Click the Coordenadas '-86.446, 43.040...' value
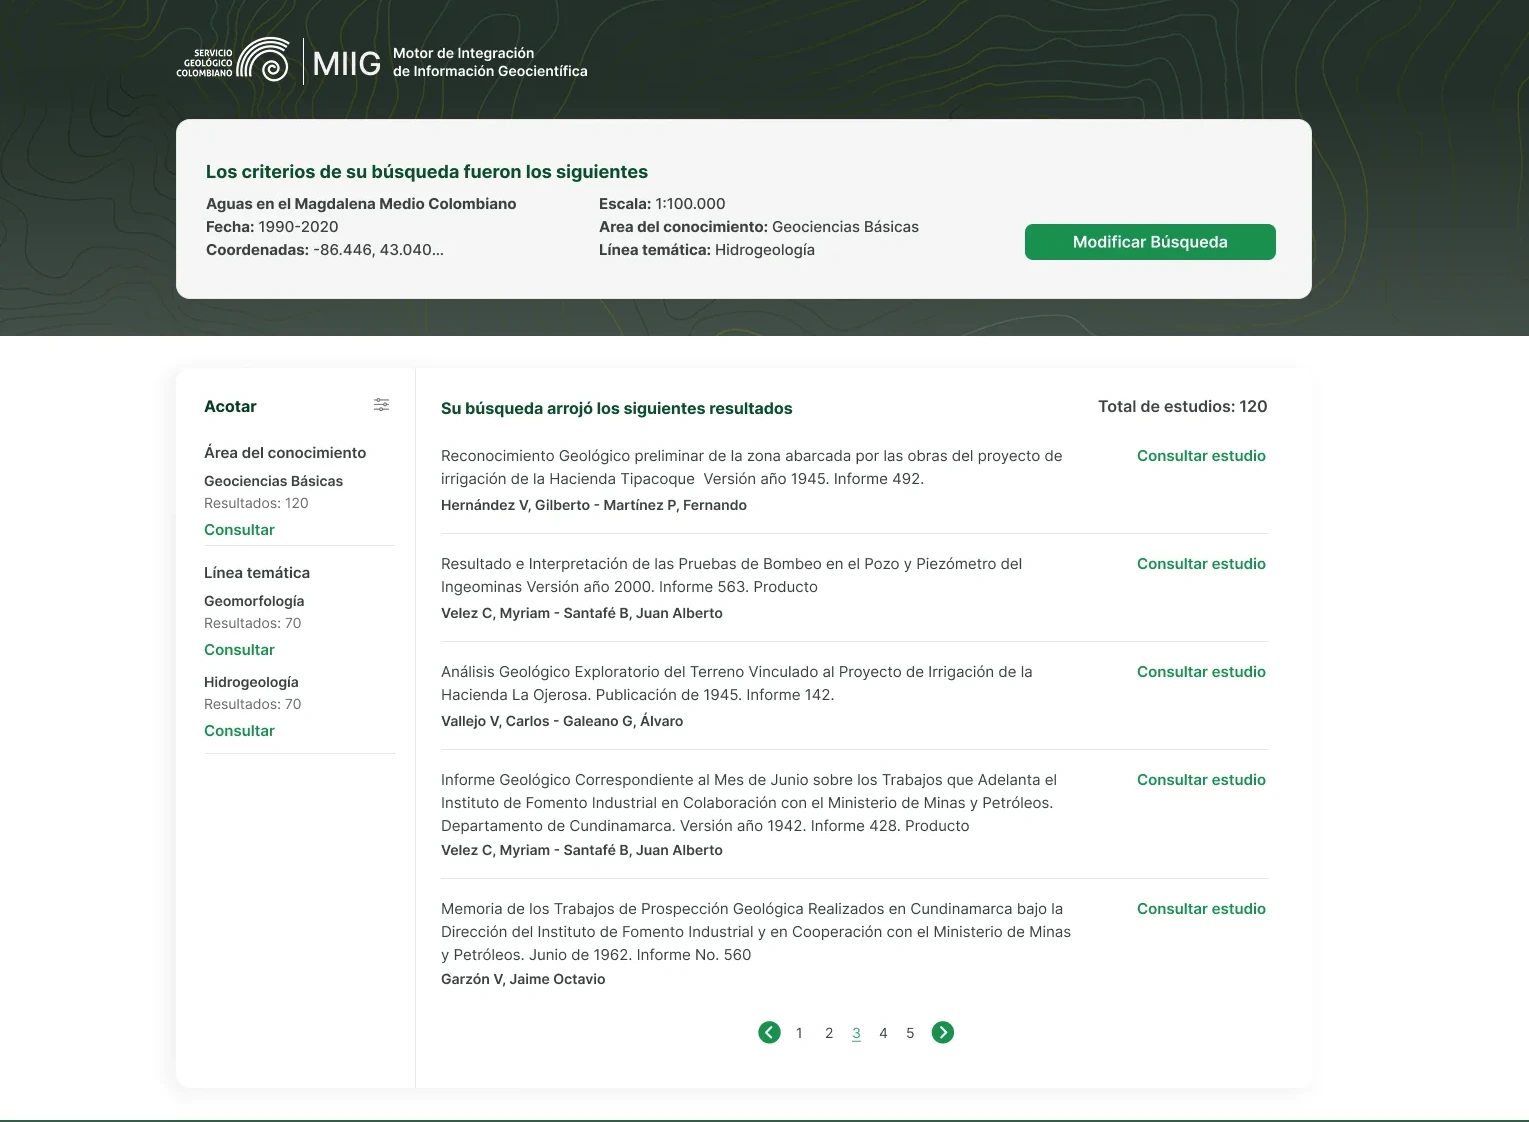The image size is (1529, 1122). (378, 250)
